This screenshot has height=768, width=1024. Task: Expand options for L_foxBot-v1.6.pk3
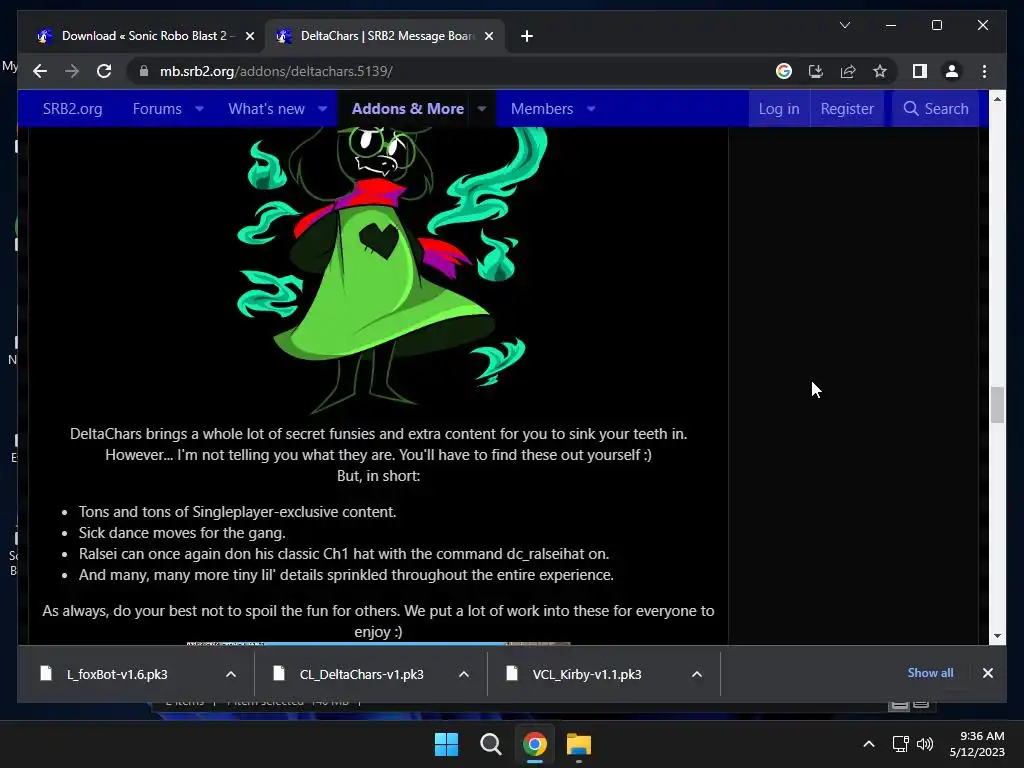[231, 674]
